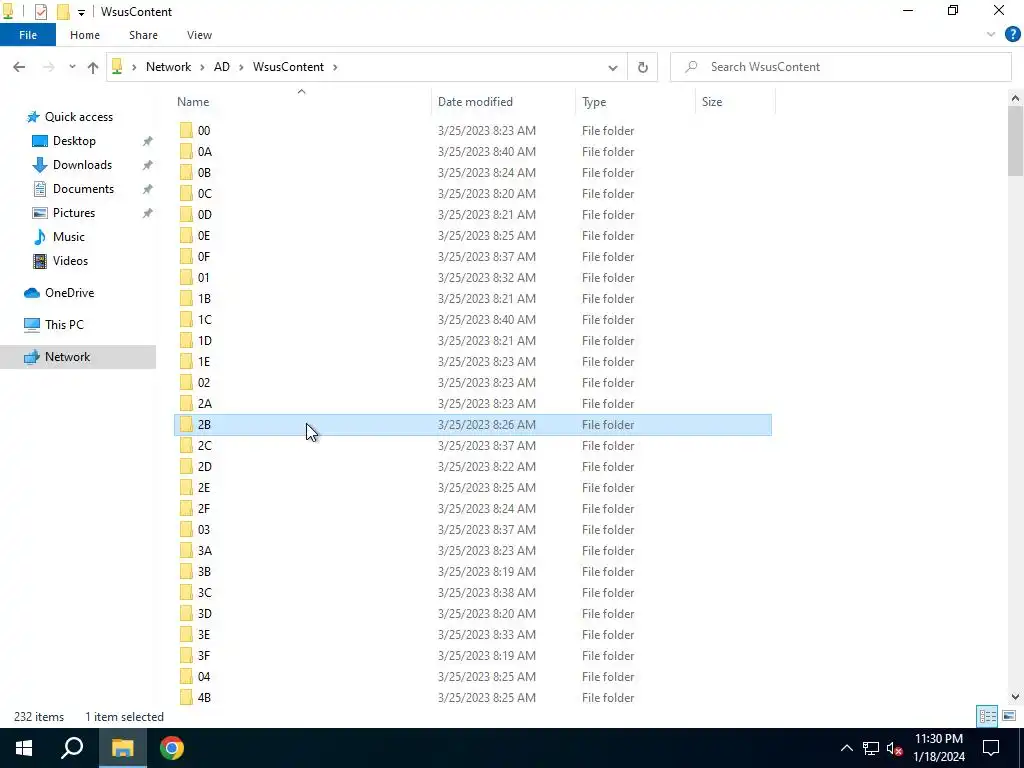Open Customize Quick Access Toolbar dropdown
Screen dimensions: 1024x768
(x=81, y=12)
